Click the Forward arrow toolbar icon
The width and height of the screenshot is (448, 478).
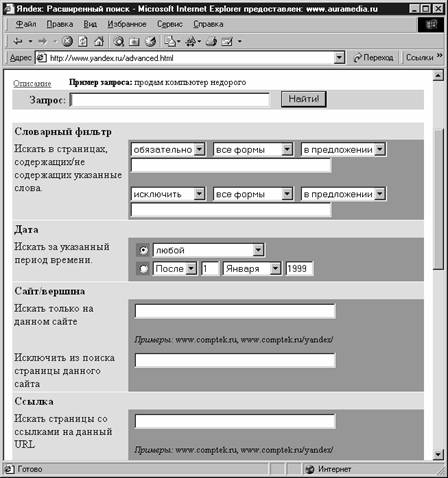[42, 42]
